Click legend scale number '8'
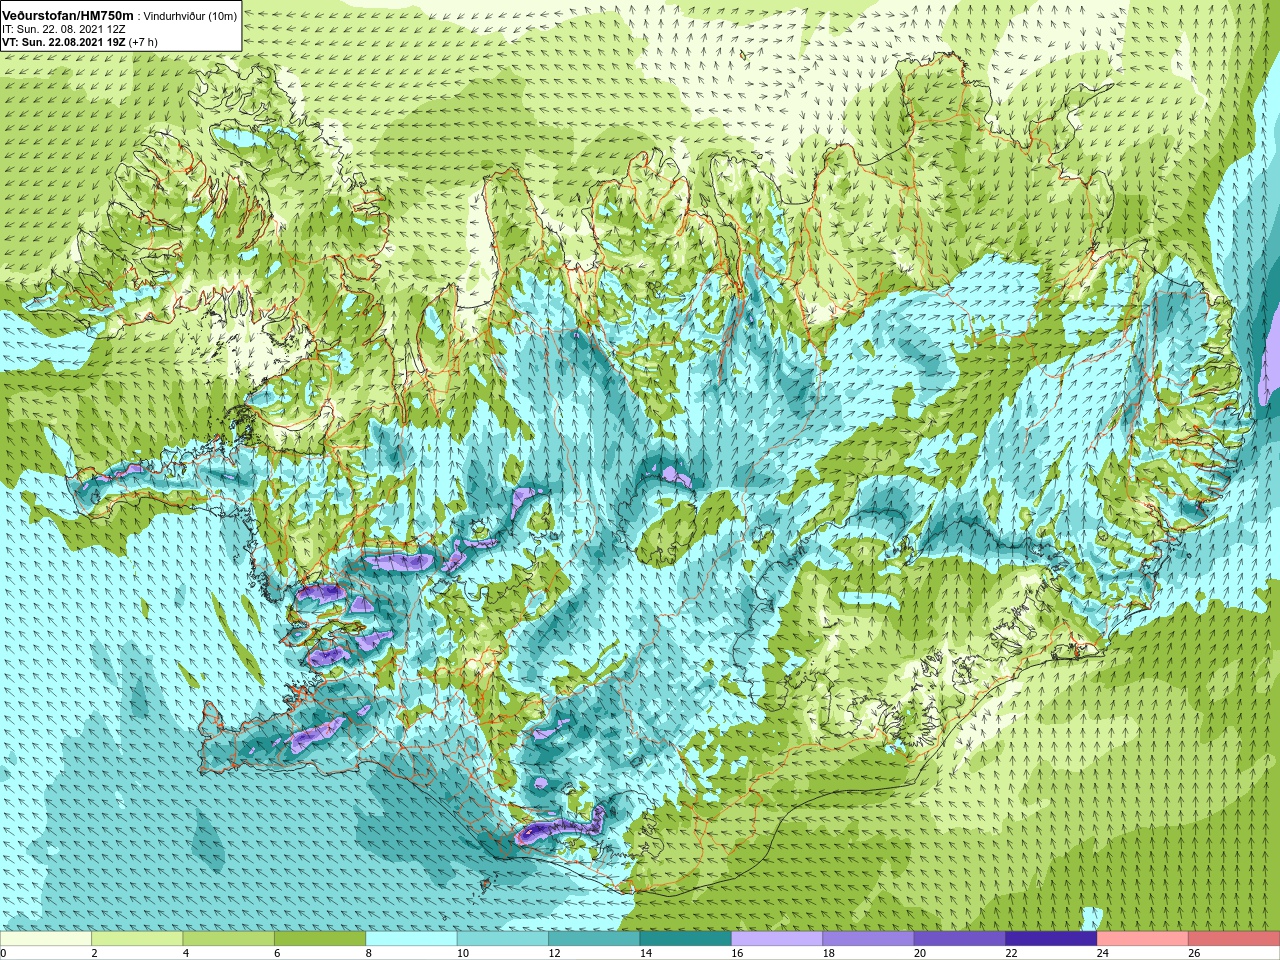 click(369, 953)
